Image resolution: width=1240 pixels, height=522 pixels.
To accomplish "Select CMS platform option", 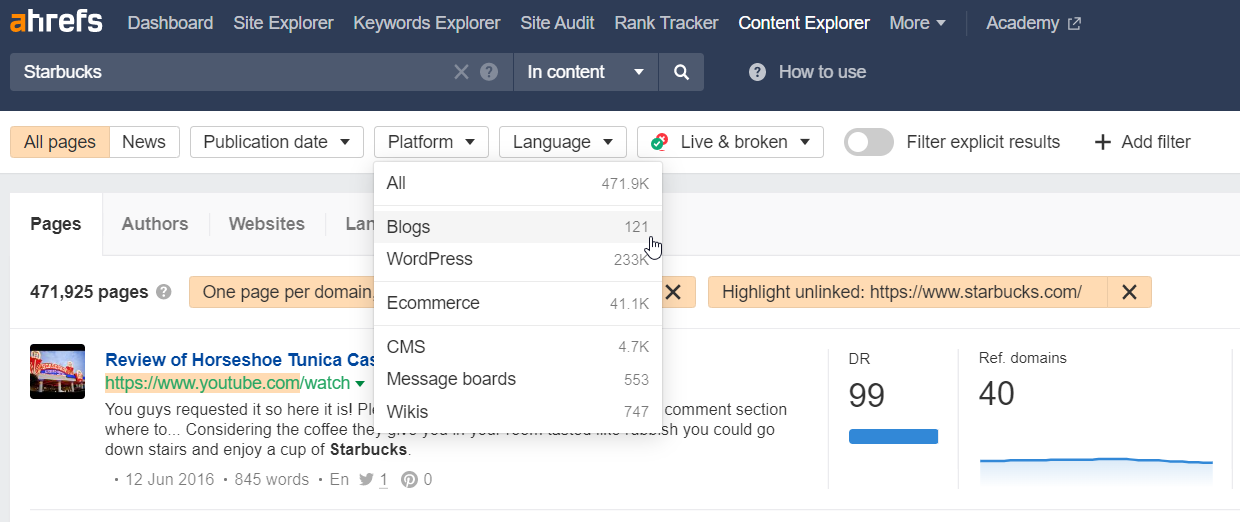I will tap(517, 347).
